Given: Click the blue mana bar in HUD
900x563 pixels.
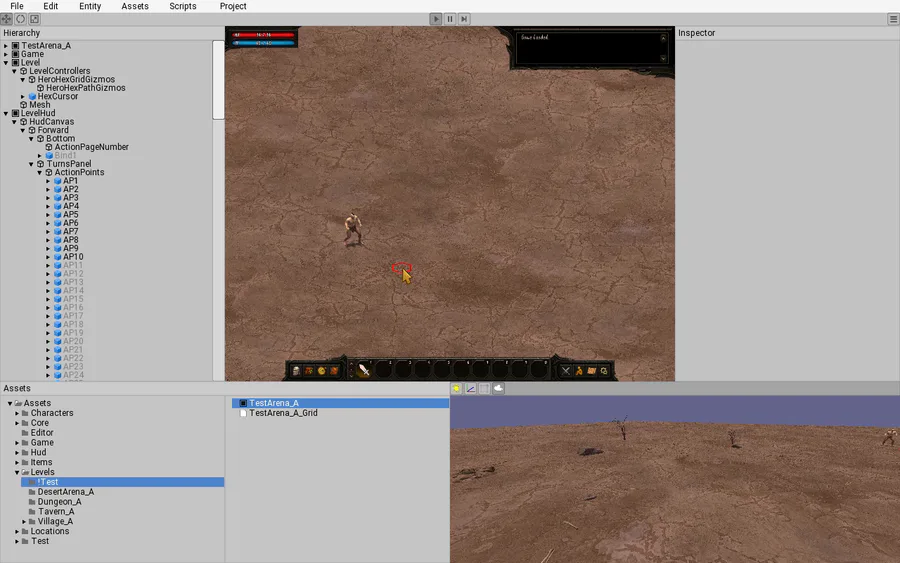Looking at the screenshot, I should (x=263, y=43).
